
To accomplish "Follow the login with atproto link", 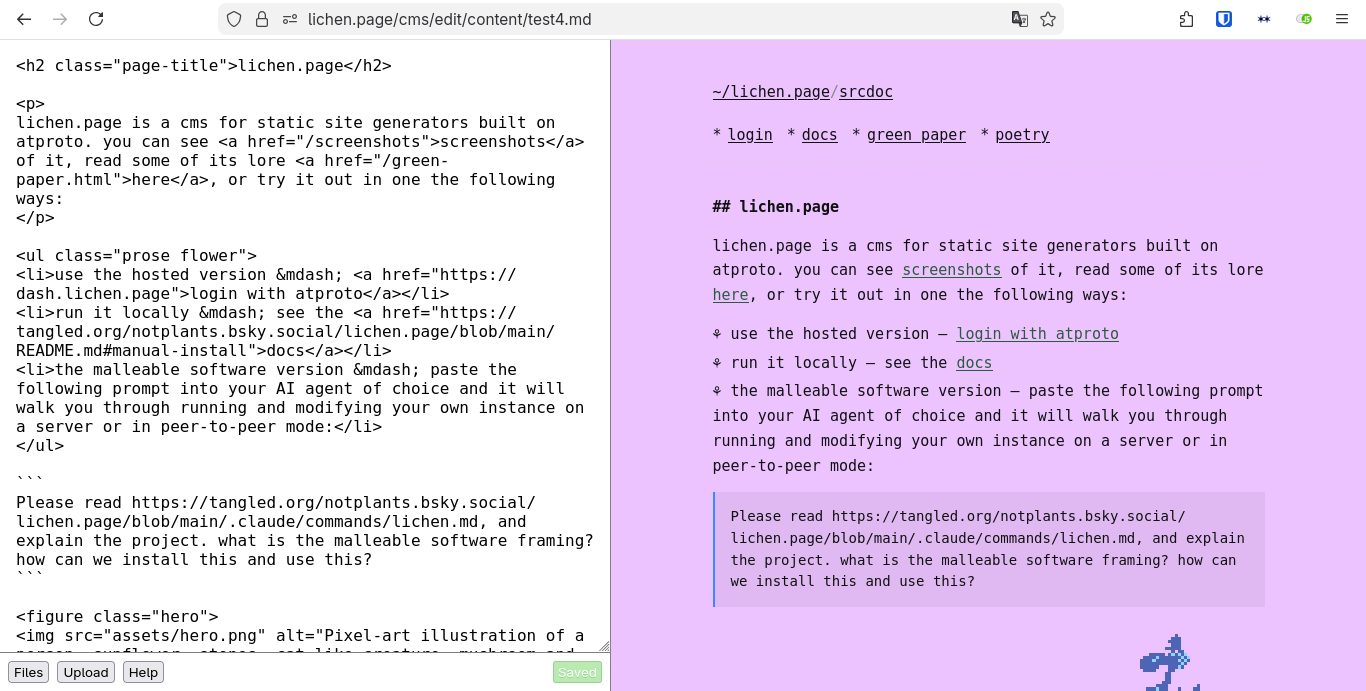I will pyautogui.click(x=1037, y=333).
